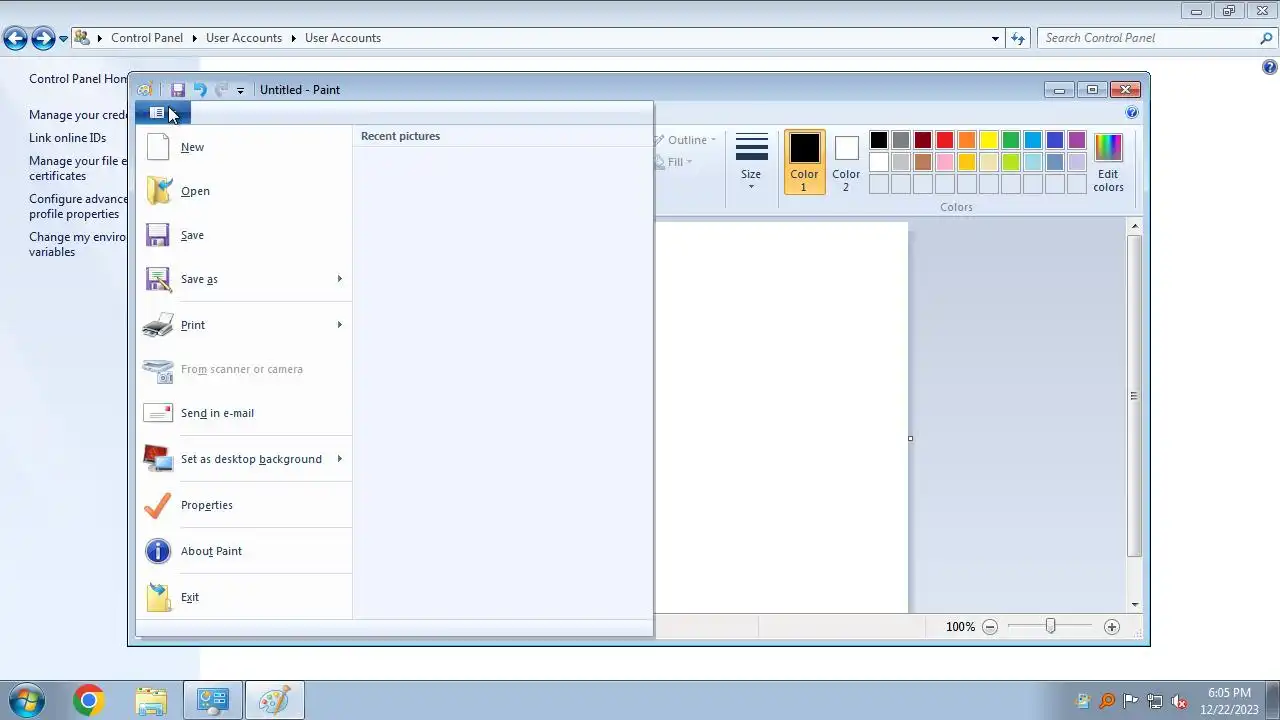Open Windows Explorer from the taskbar
1280x720 pixels.
[x=150, y=701]
